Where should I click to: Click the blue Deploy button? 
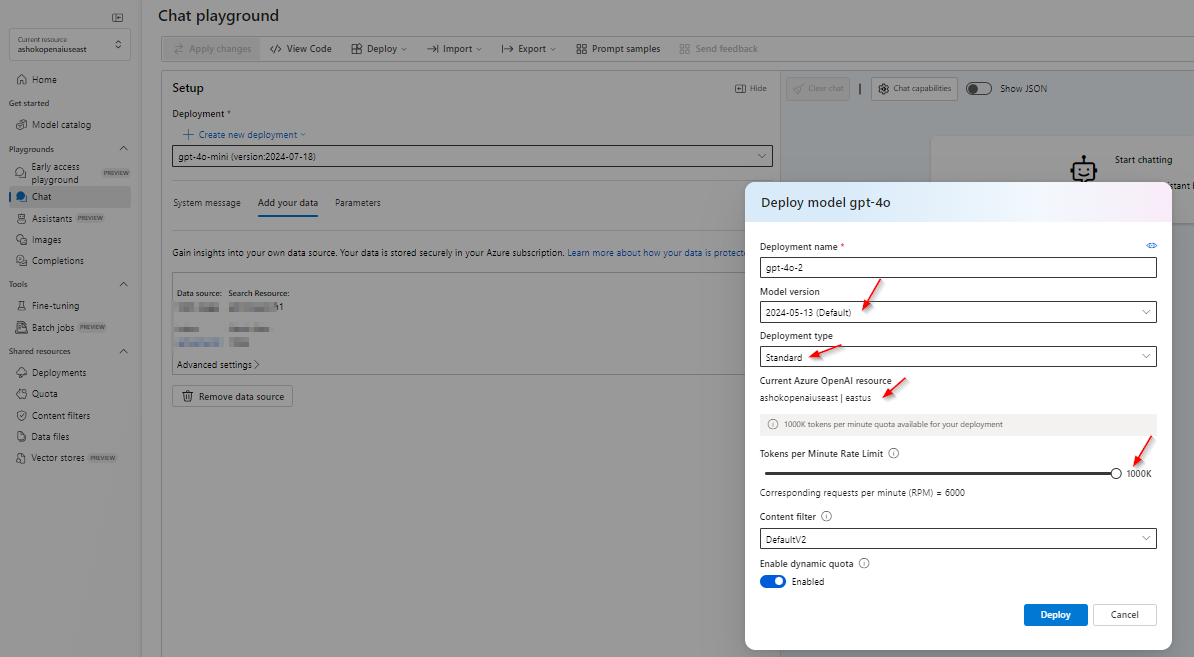tap(1055, 614)
